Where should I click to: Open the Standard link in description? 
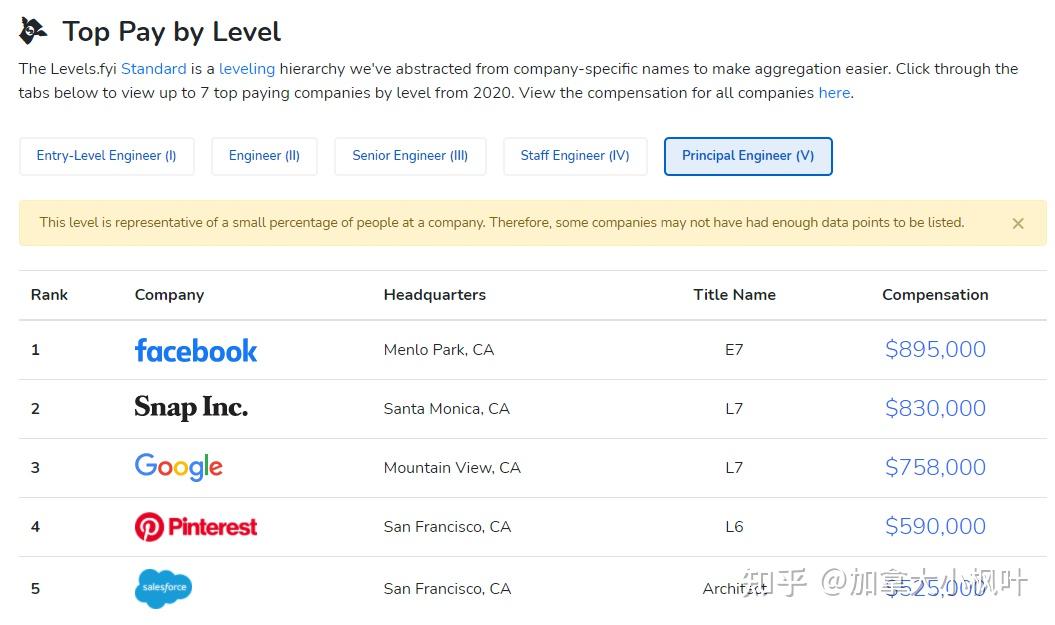153,69
